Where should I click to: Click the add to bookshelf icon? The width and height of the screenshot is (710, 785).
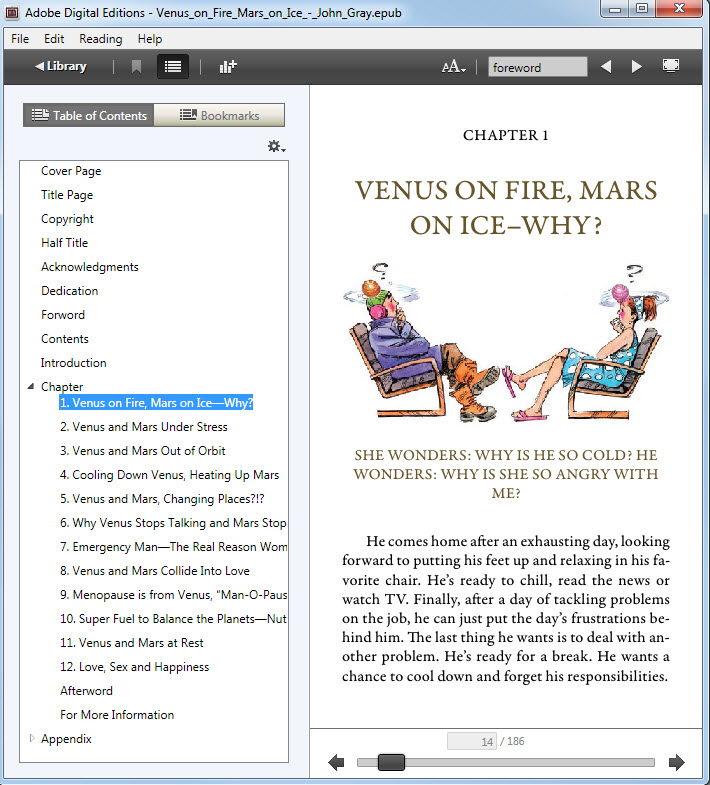pyautogui.click(x=228, y=67)
